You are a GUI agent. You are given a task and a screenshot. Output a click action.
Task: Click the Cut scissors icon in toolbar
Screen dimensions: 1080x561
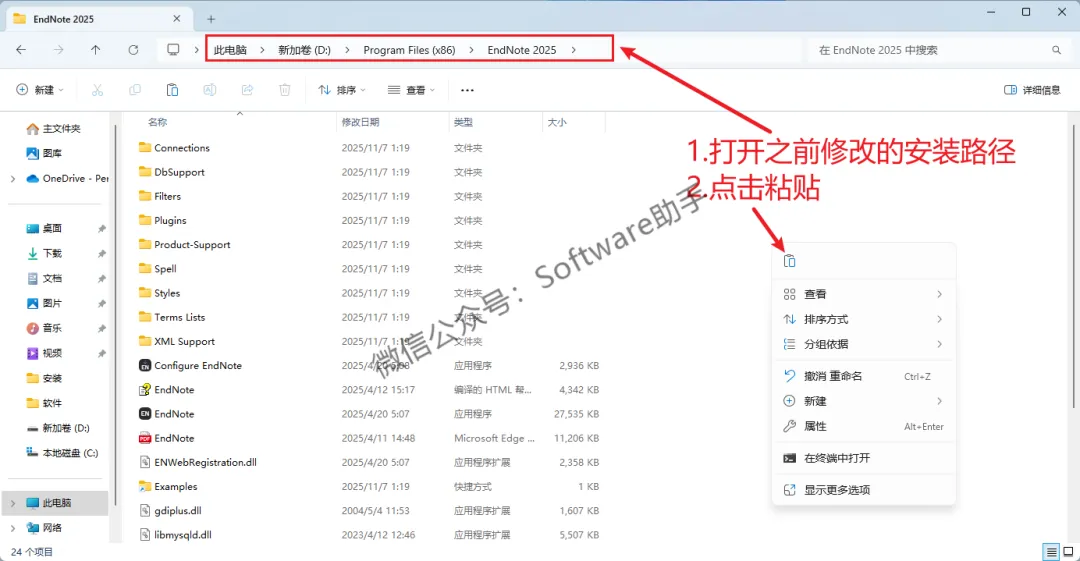97,90
